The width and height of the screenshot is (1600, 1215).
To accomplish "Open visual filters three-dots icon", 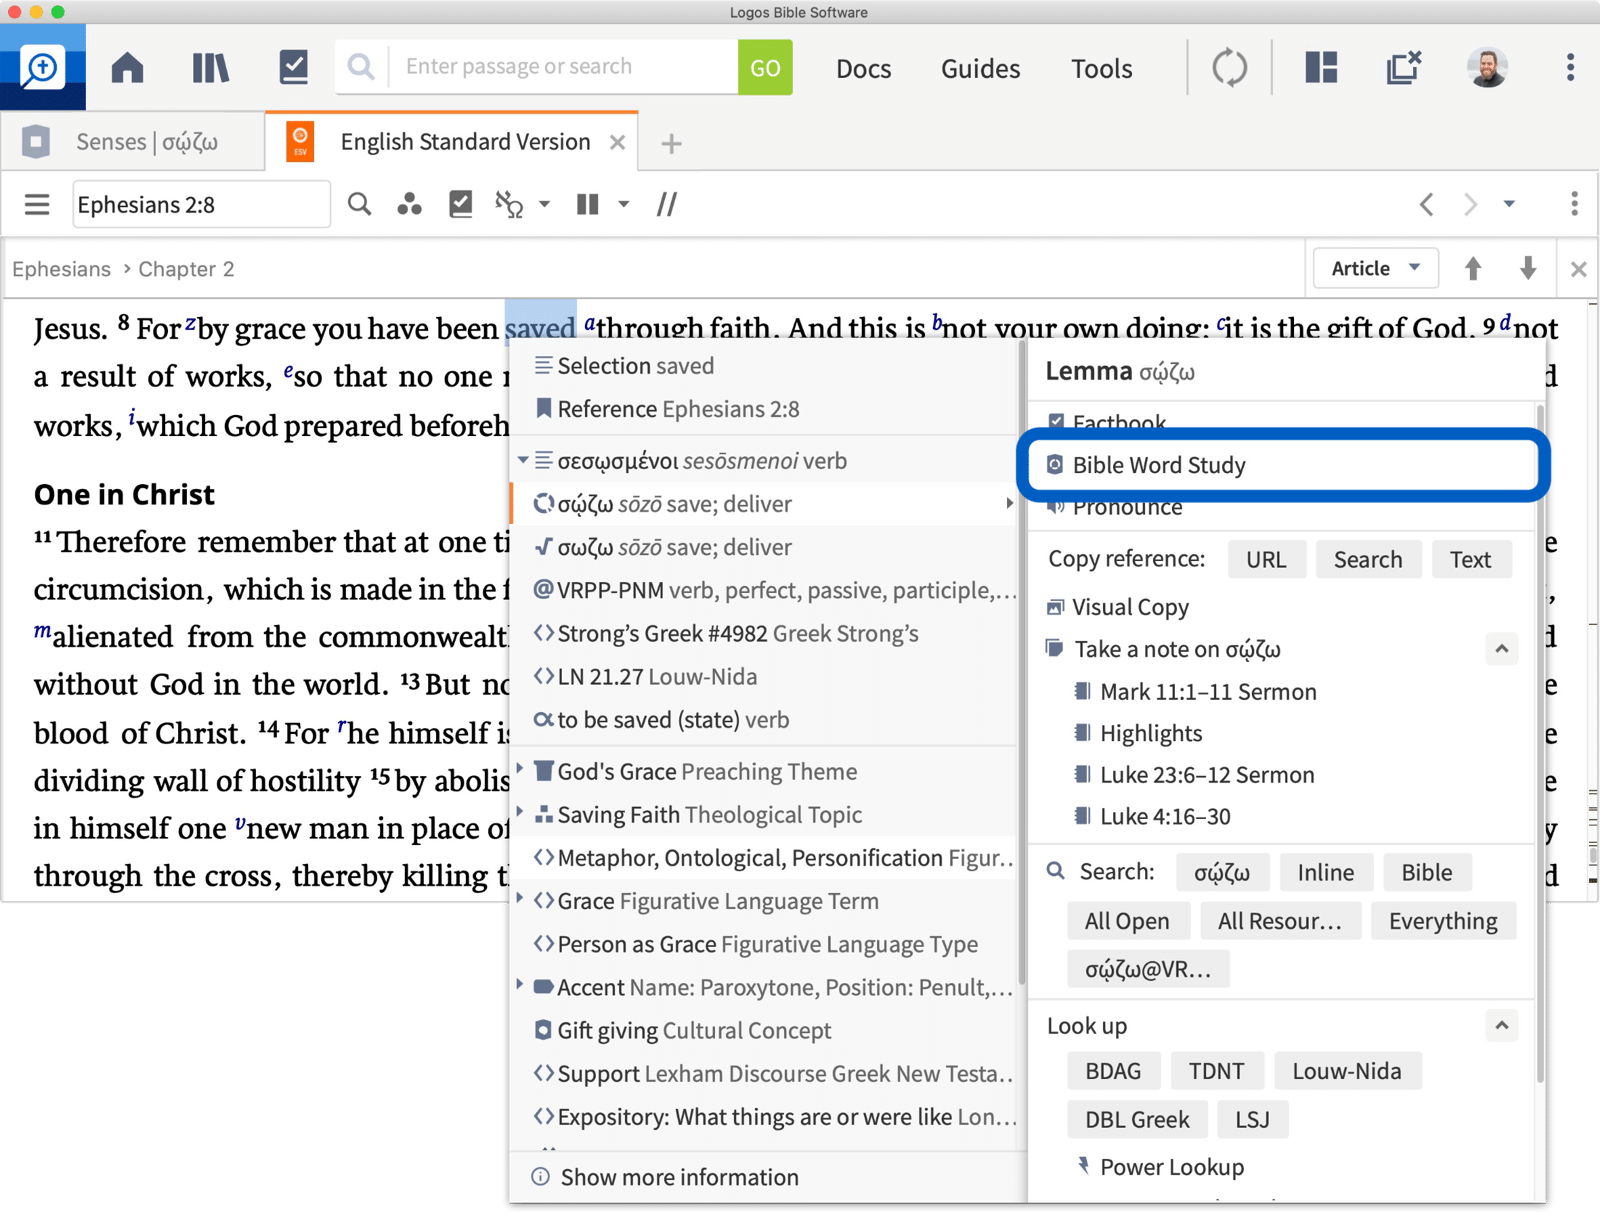I will tap(409, 205).
